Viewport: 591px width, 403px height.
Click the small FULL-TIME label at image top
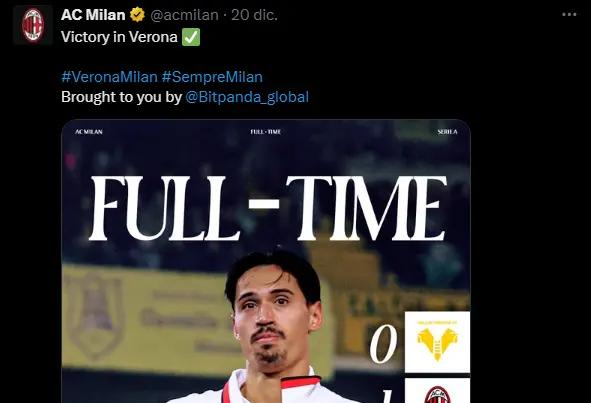[x=266, y=132]
